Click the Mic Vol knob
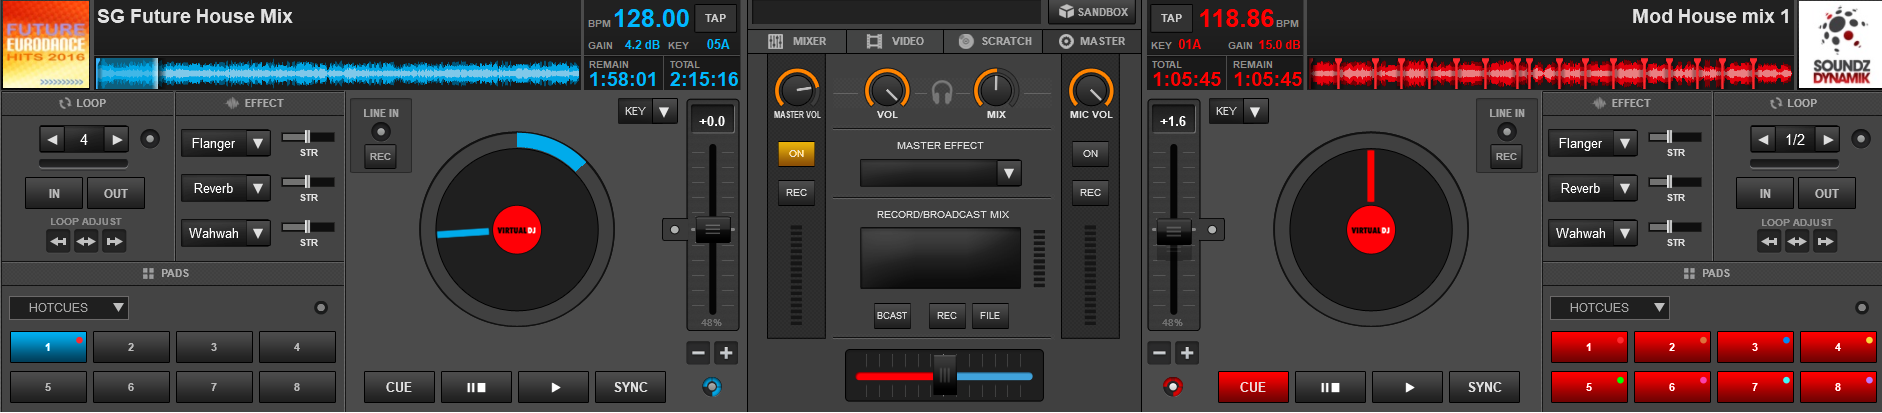 pos(1091,89)
